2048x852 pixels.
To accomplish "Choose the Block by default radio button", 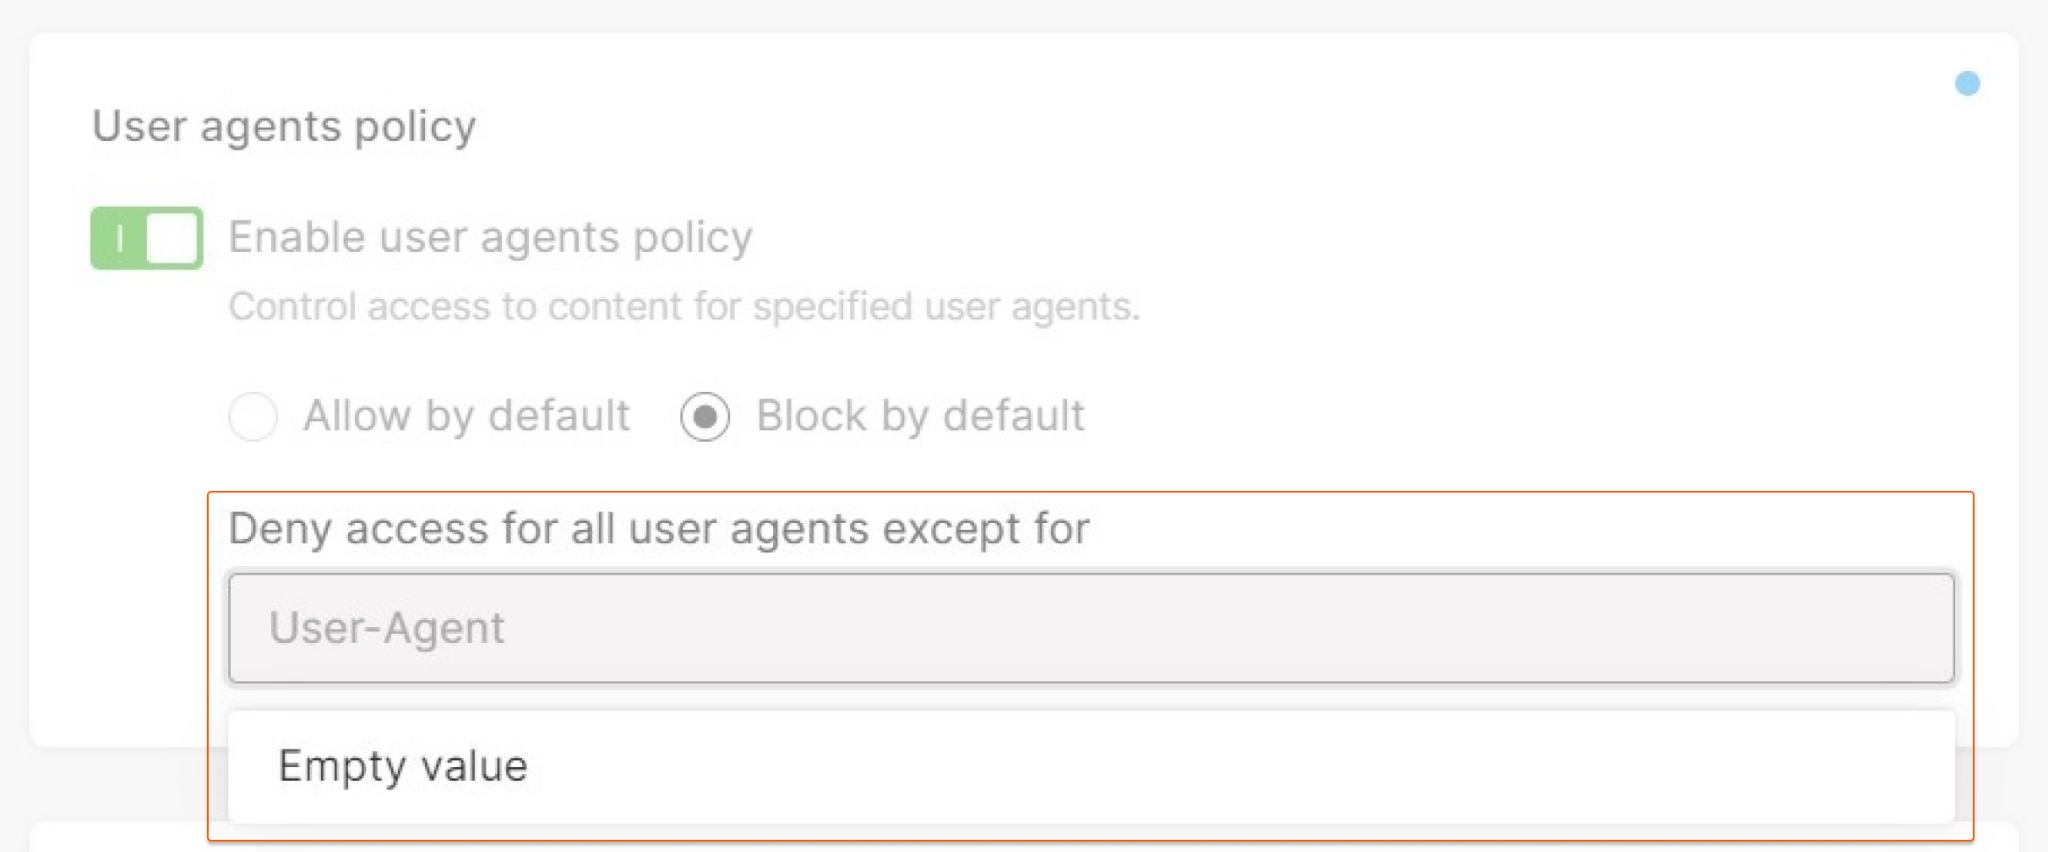I will (705, 416).
